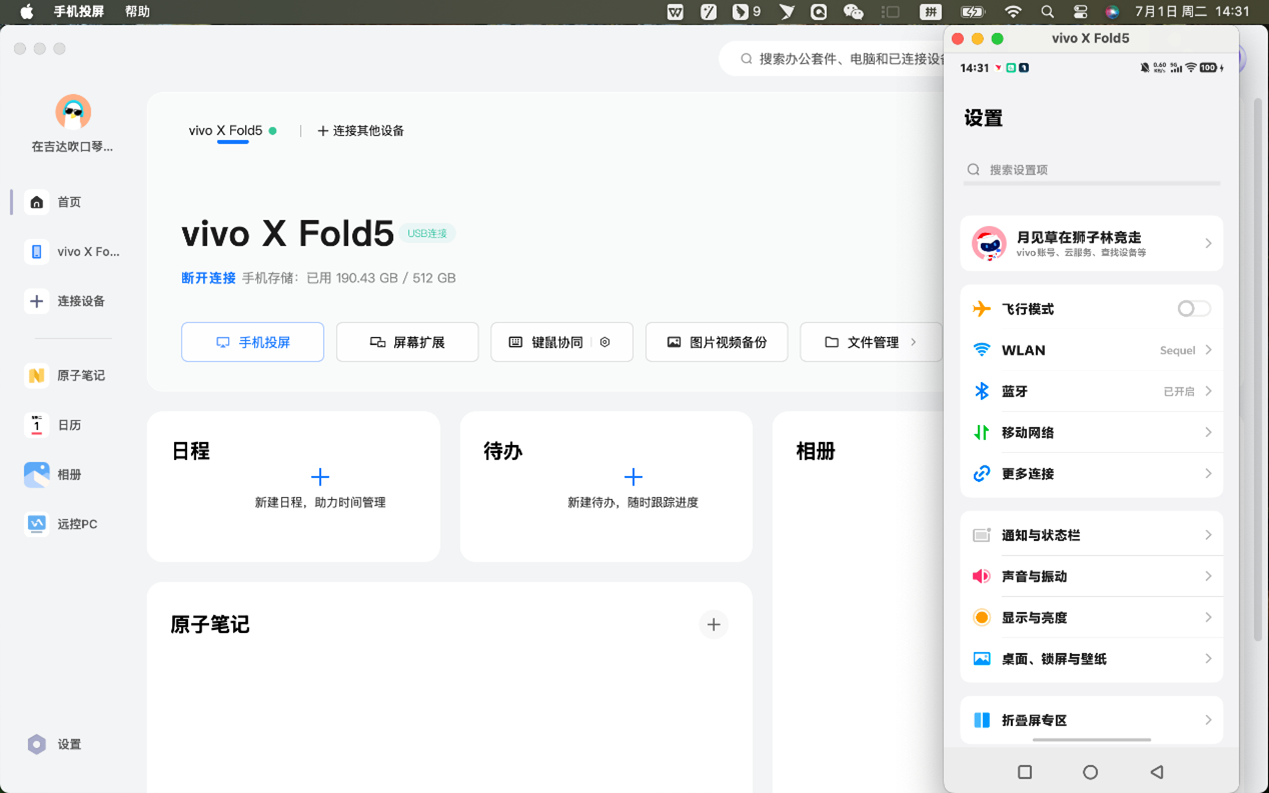The image size is (1269, 793).
Task: Click the 断开连接 link
Action: tap(208, 278)
